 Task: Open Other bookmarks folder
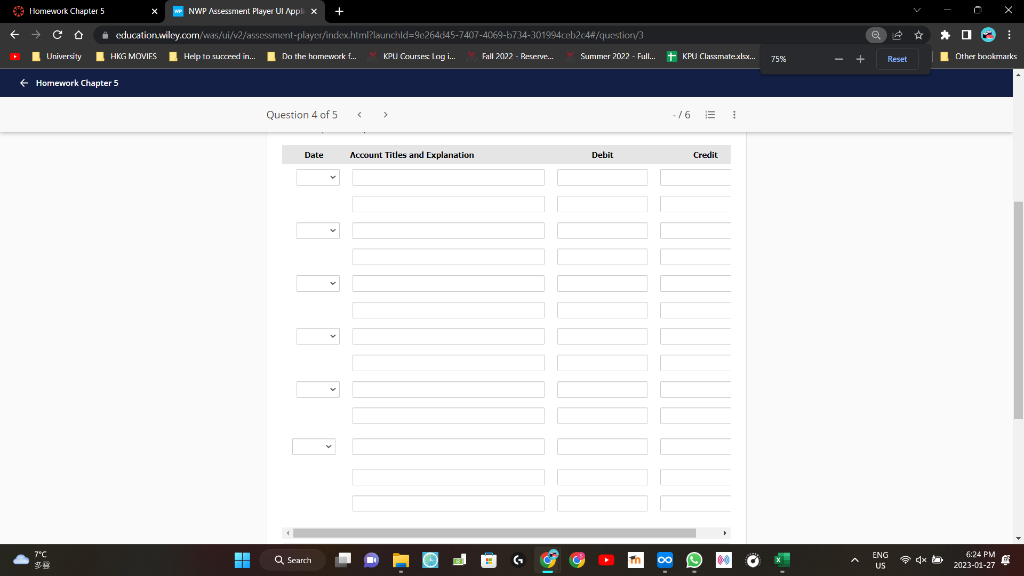click(x=978, y=56)
